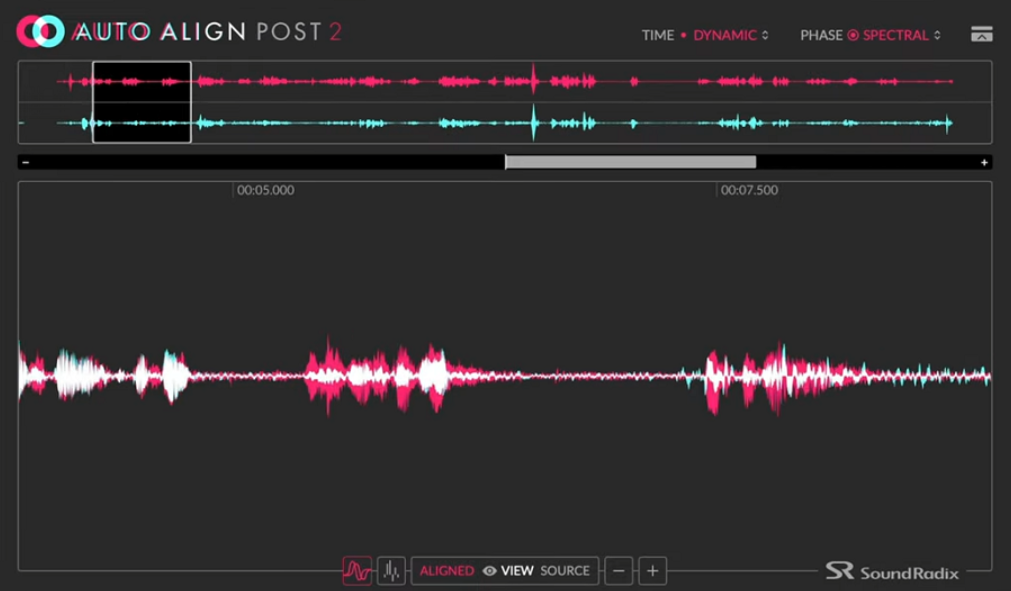The height and width of the screenshot is (591, 1011).
Task: Click the plus zoom in button at the bottom
Action: (653, 570)
